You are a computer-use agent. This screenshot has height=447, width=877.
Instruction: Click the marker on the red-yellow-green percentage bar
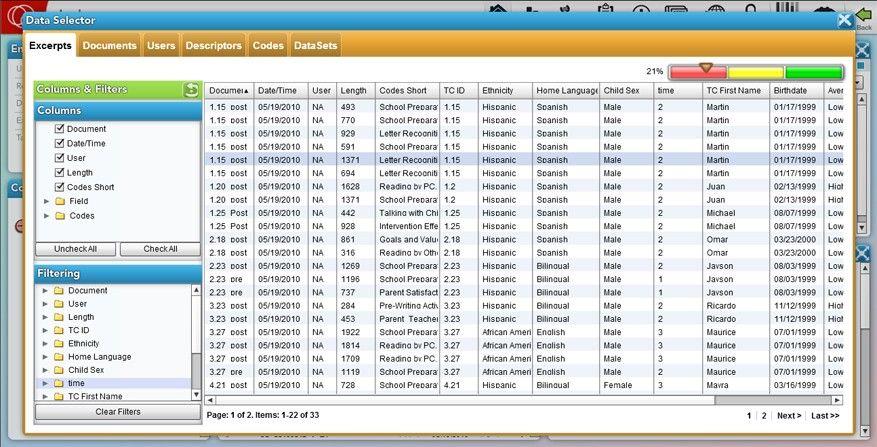706,68
